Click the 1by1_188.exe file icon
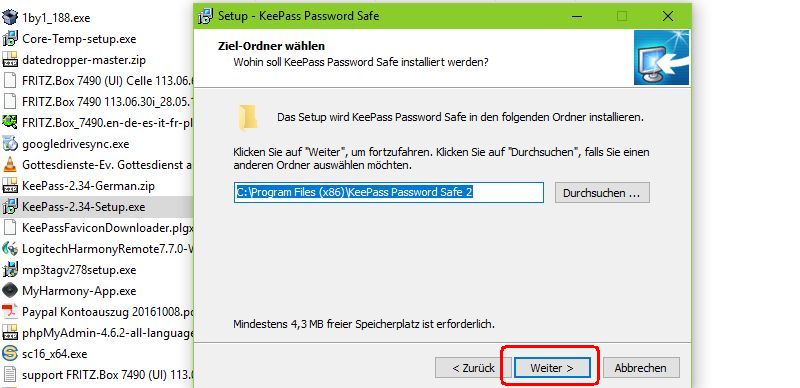Image resolution: width=800 pixels, height=388 pixels. tap(10, 17)
